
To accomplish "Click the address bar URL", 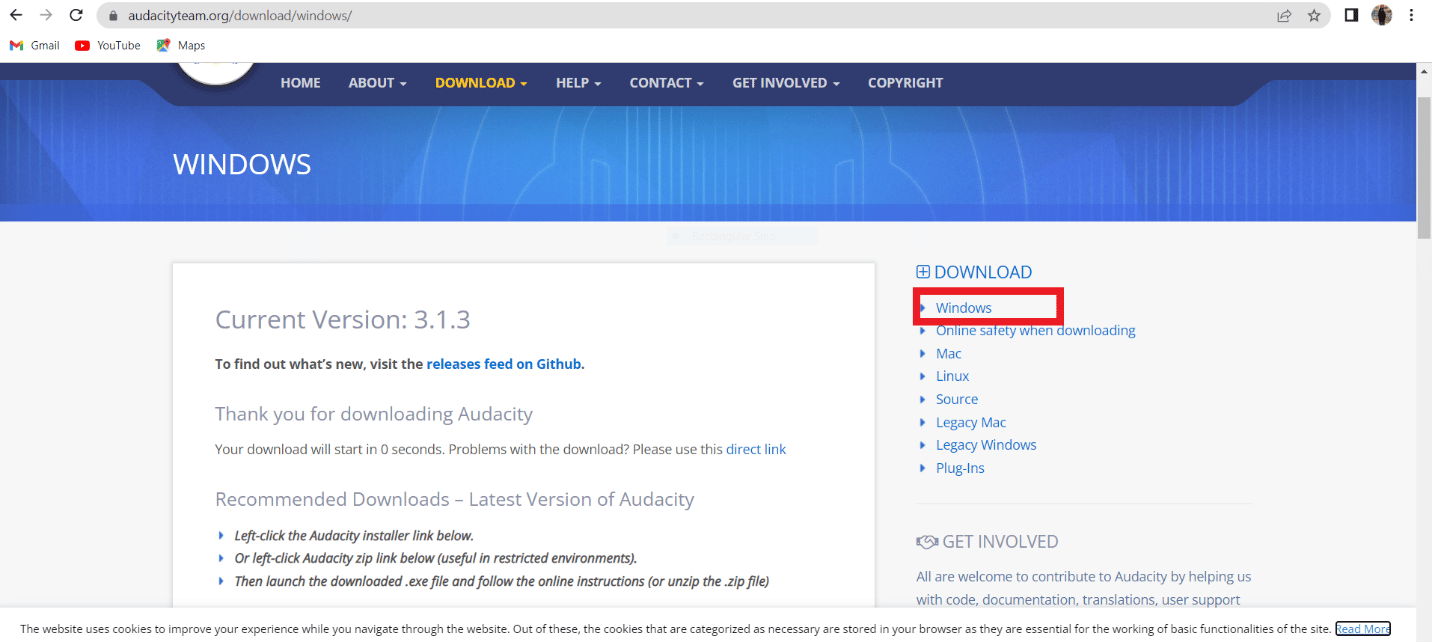I will click(240, 16).
